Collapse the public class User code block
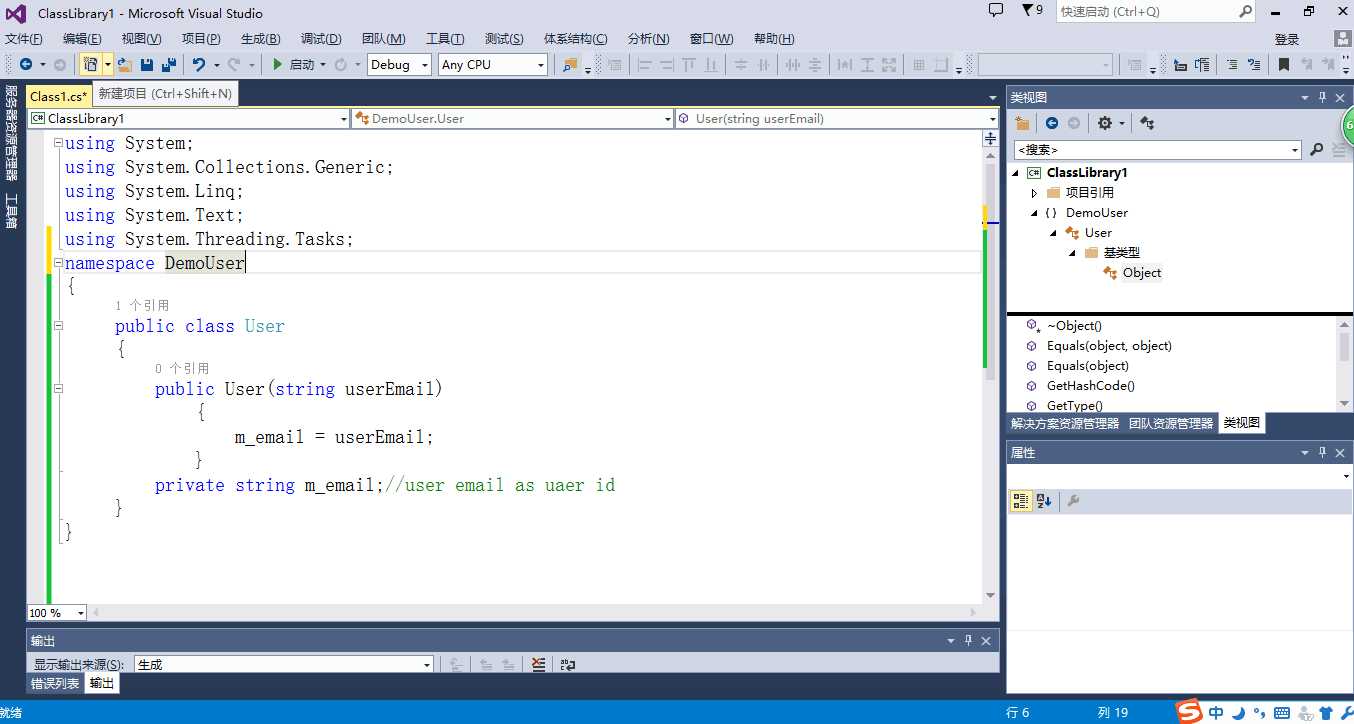 (58, 326)
